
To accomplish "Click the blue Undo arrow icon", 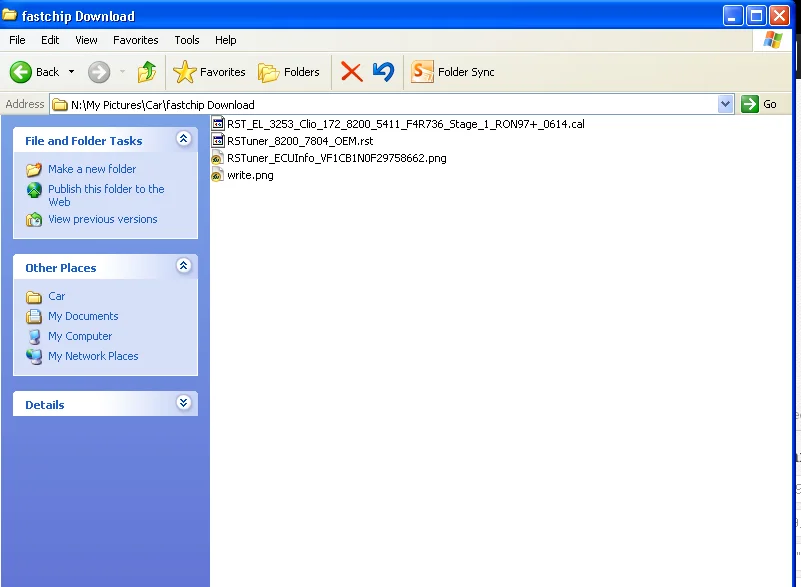I will pos(383,72).
